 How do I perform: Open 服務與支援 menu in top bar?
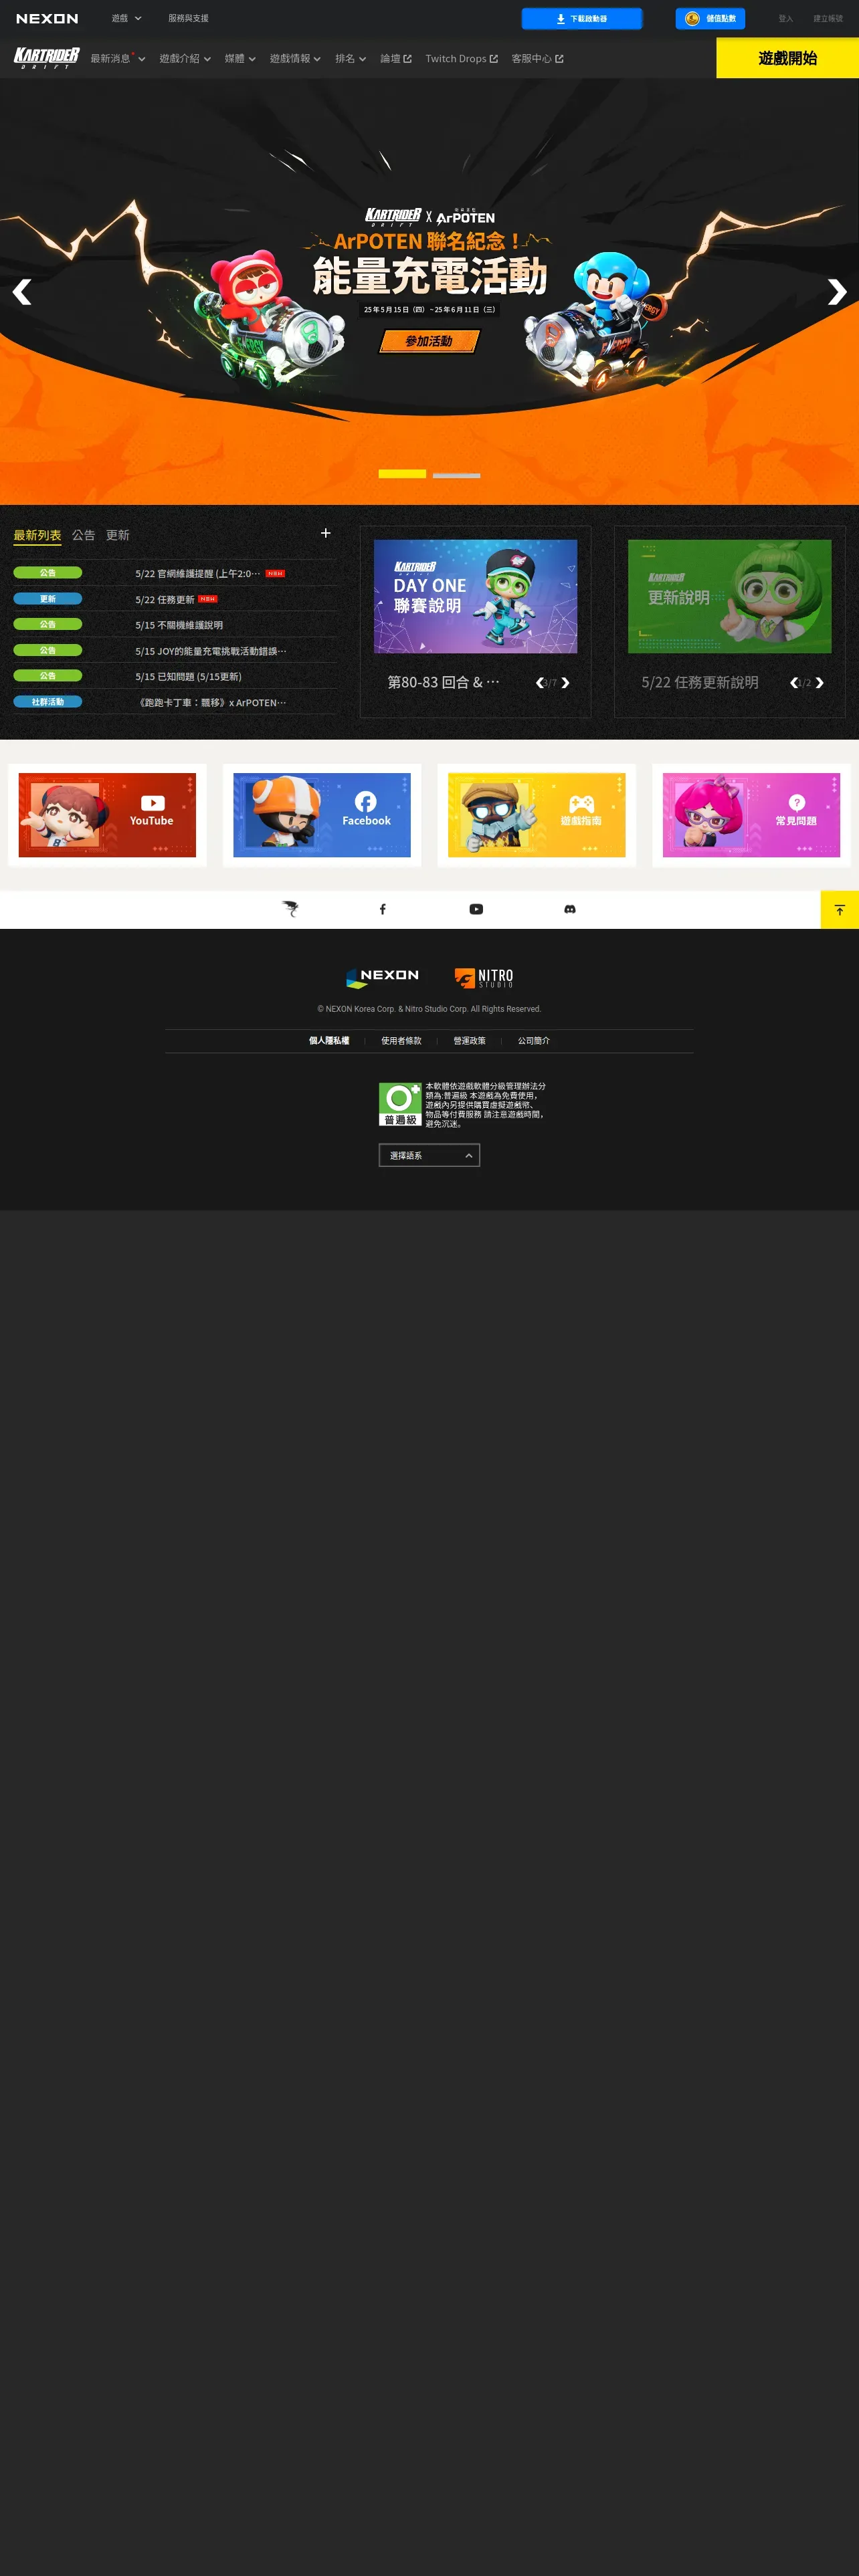[188, 19]
